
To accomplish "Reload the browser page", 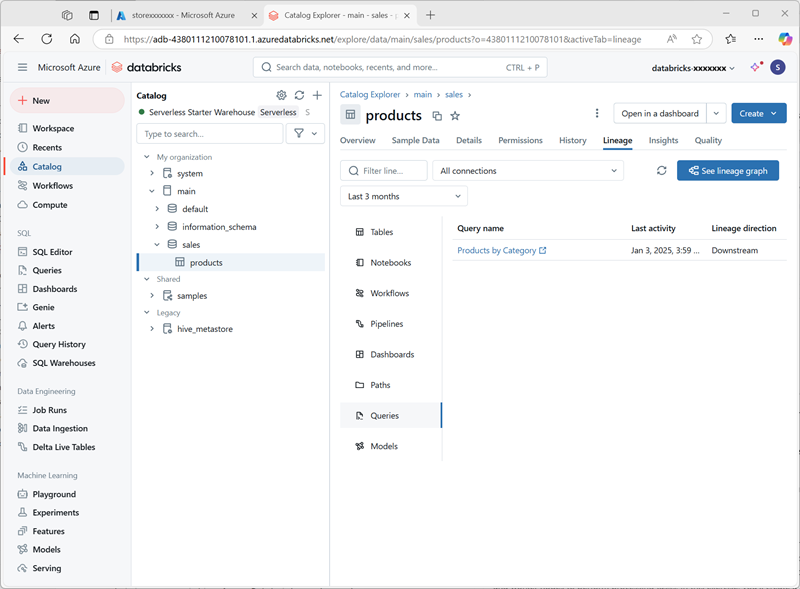I will pyautogui.click(x=46, y=39).
